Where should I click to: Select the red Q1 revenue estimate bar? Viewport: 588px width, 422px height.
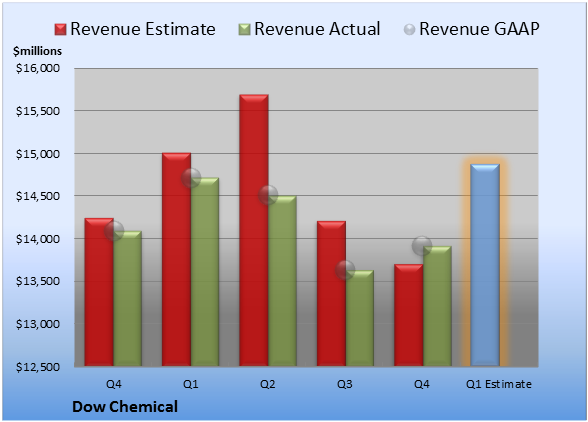click(x=176, y=259)
